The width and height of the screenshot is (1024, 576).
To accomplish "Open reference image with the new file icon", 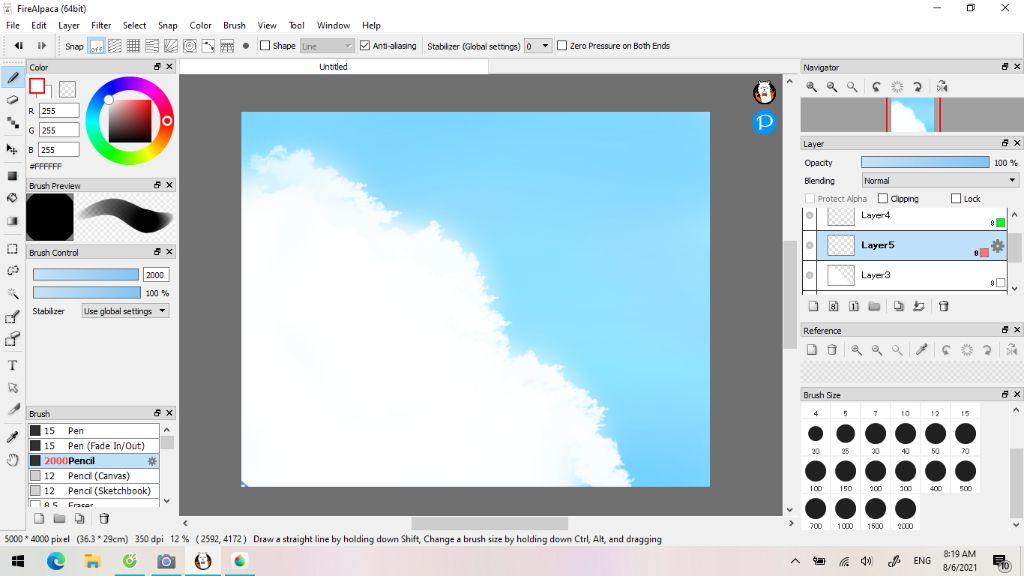I will tap(811, 350).
